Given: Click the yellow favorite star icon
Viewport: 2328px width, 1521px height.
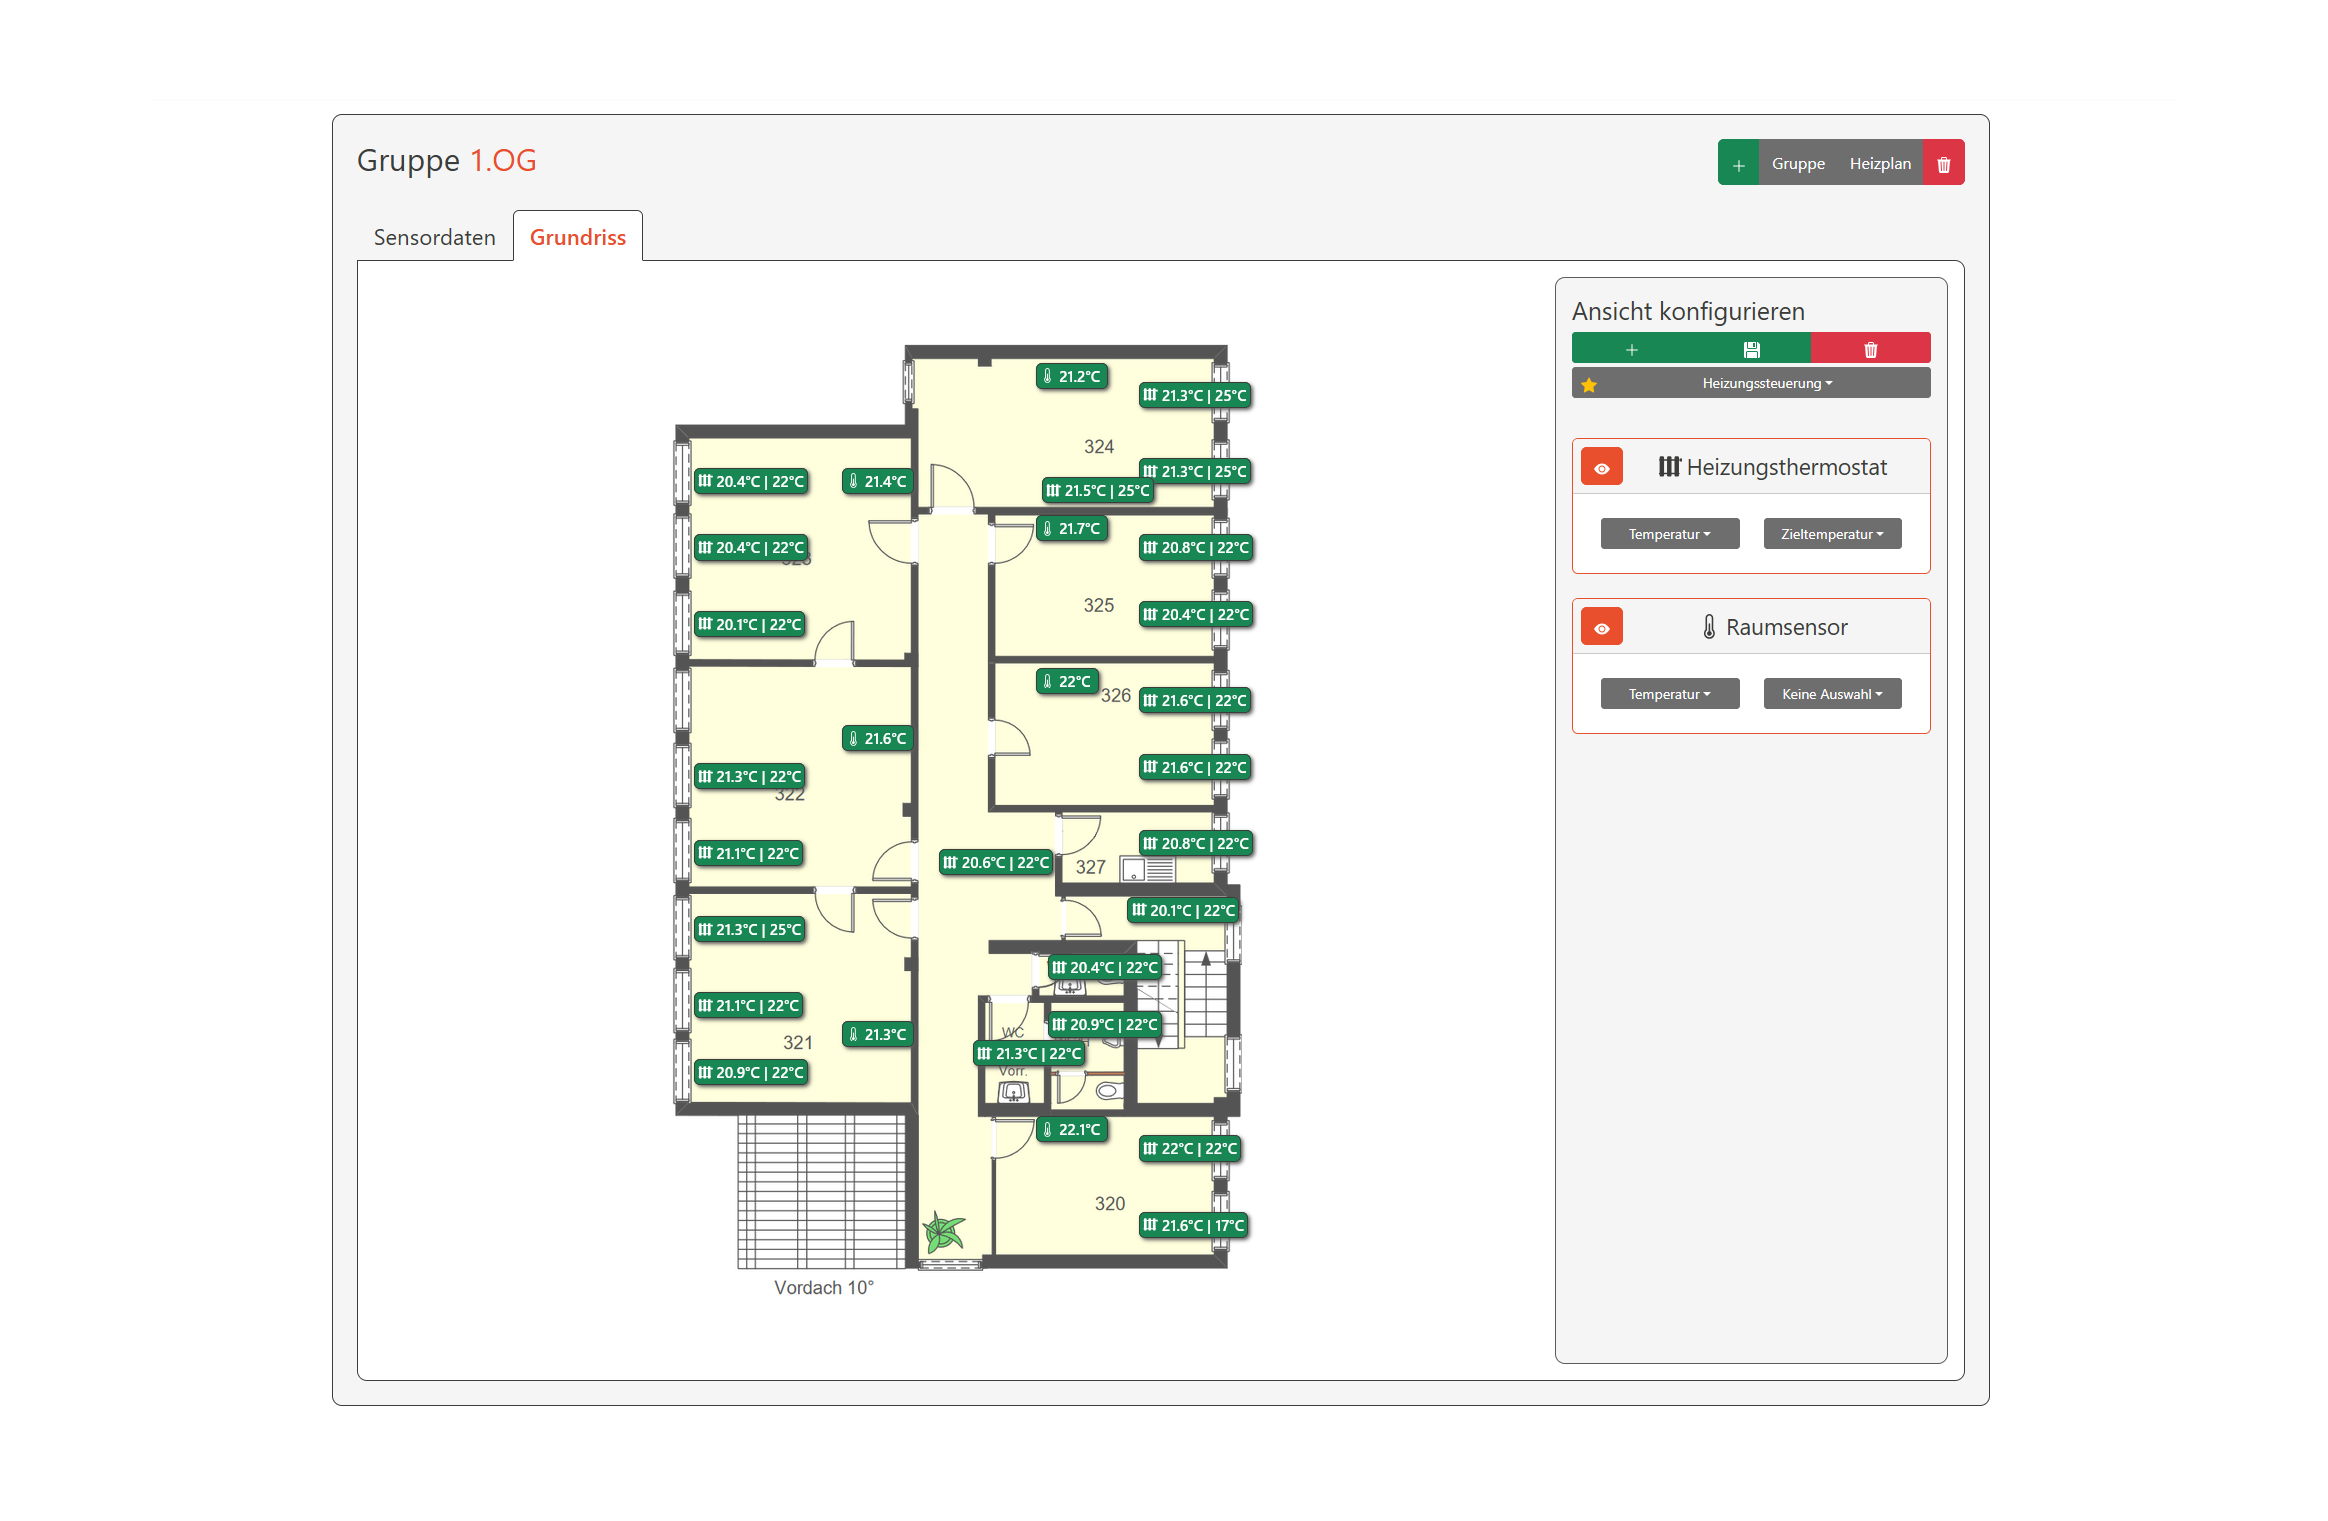Looking at the screenshot, I should (x=1589, y=384).
